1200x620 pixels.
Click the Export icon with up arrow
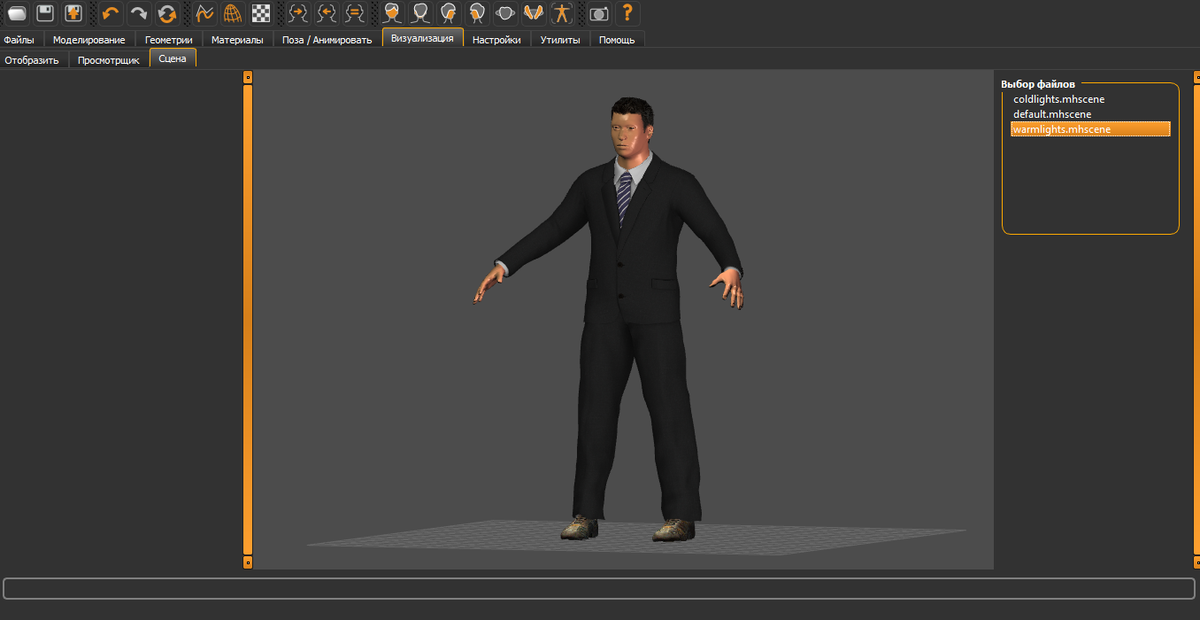(73, 13)
